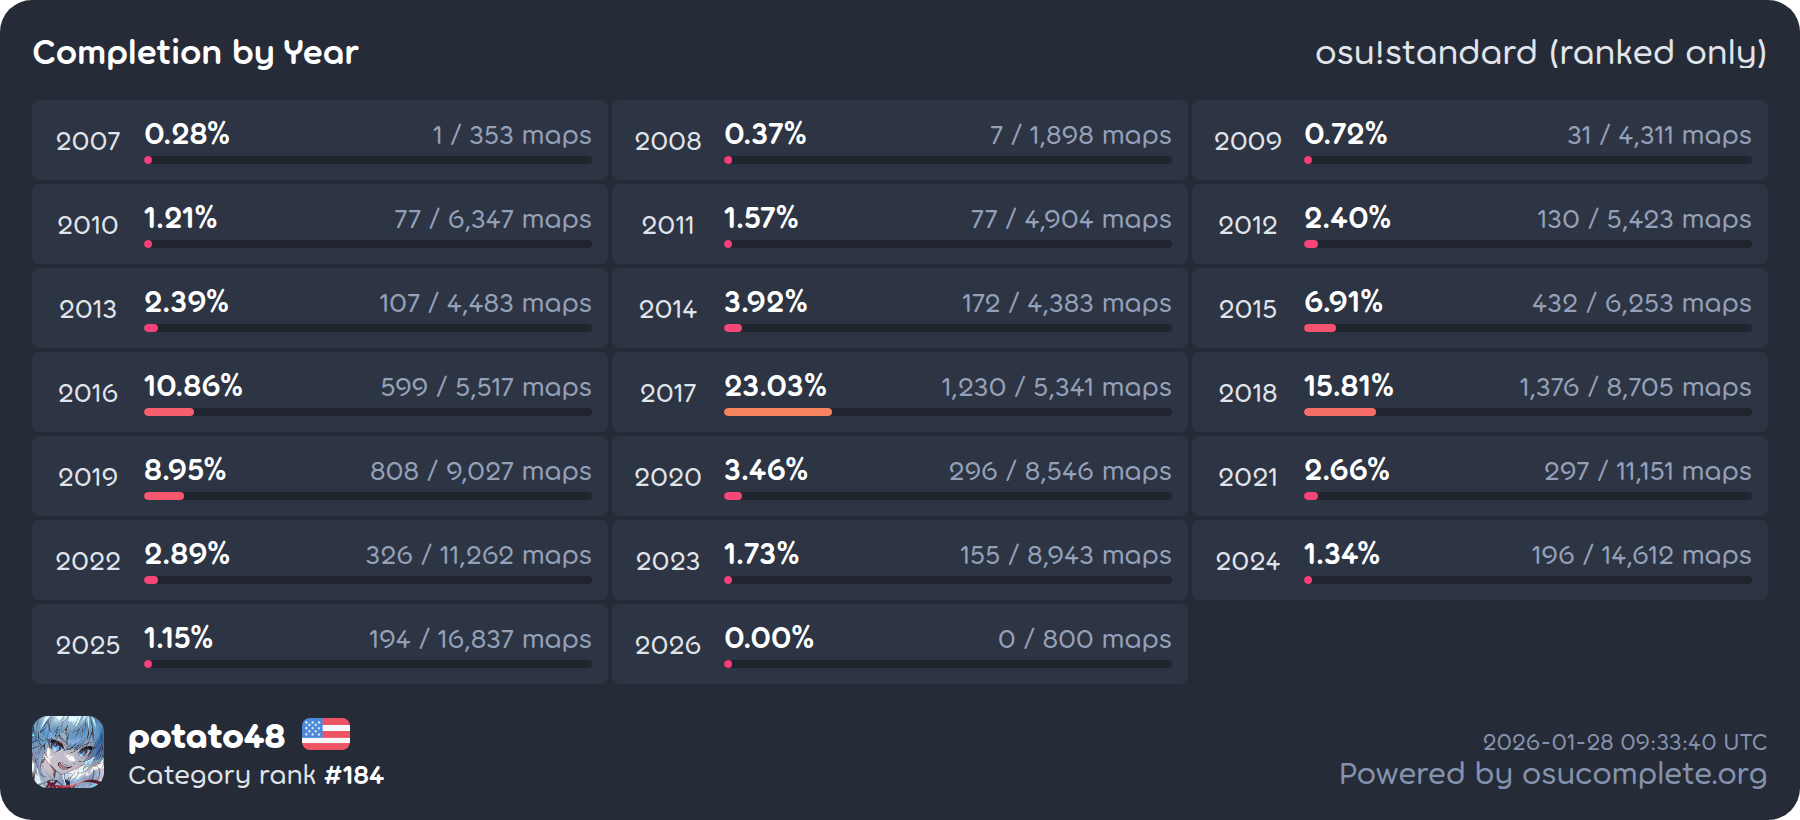1800x820 pixels.
Task: Click the UTC timestamp text
Action: click(1624, 742)
